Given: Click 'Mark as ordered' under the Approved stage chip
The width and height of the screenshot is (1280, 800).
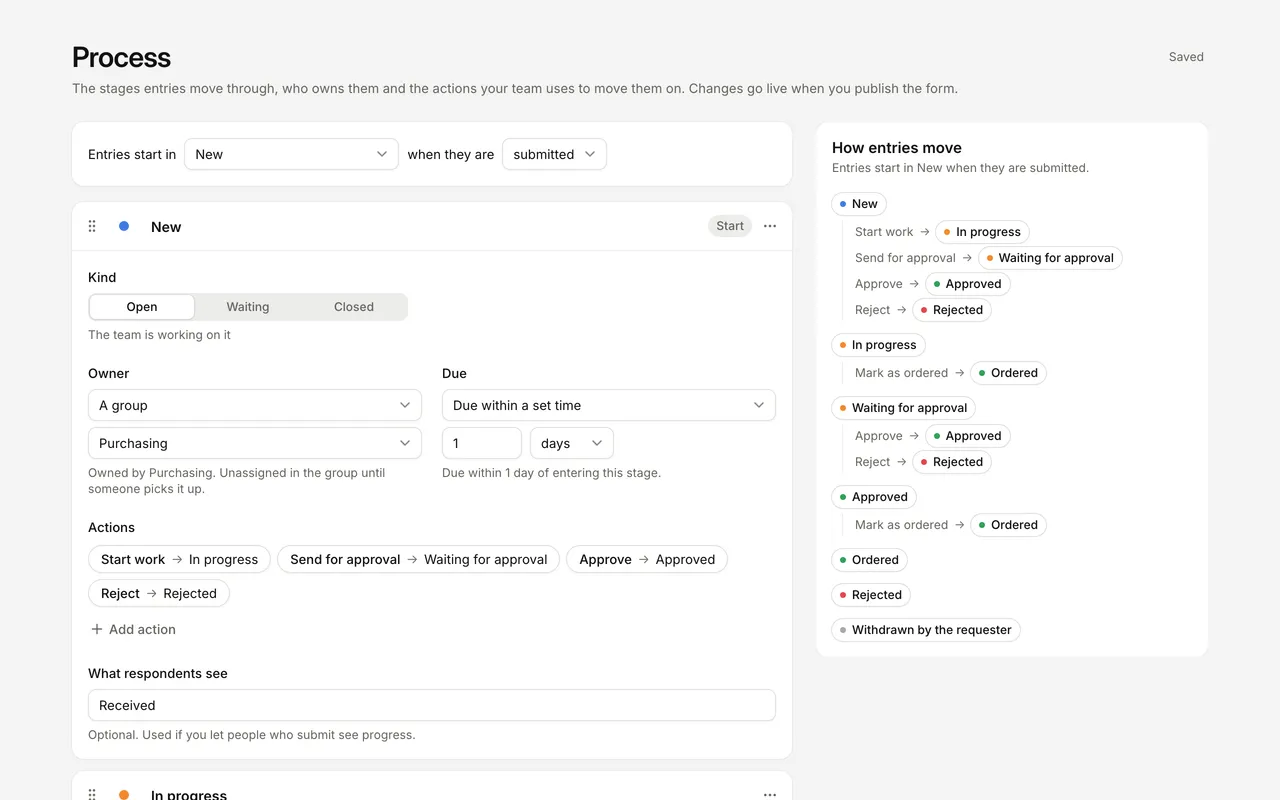Looking at the screenshot, I should point(901,525).
